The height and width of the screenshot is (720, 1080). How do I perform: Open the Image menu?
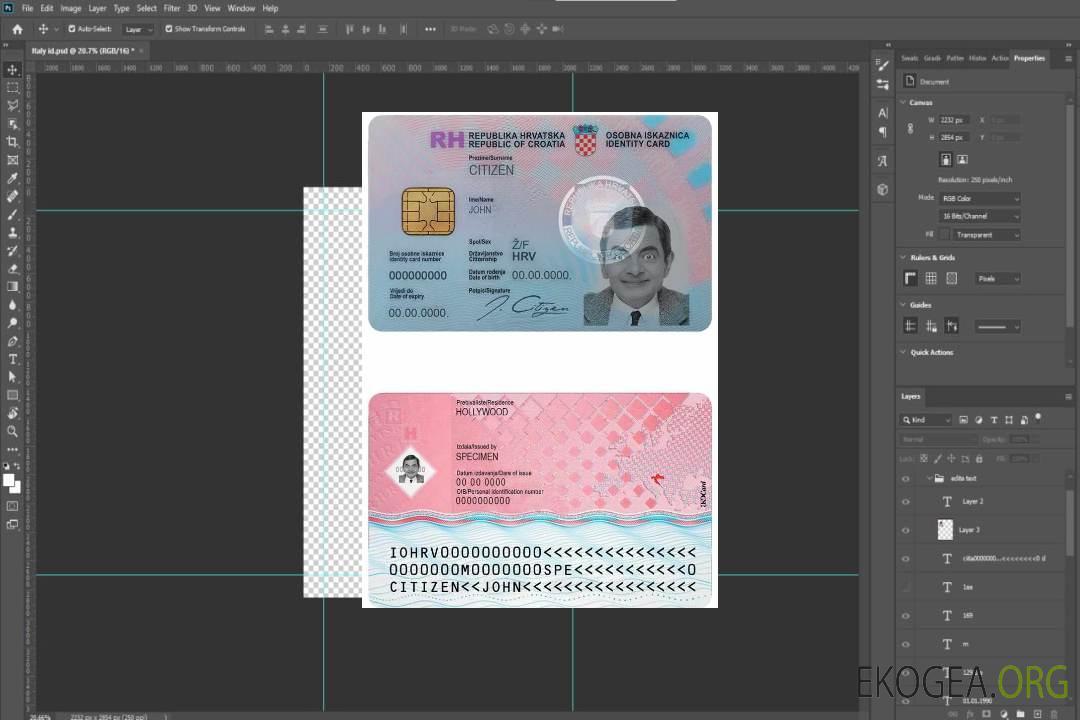click(71, 8)
